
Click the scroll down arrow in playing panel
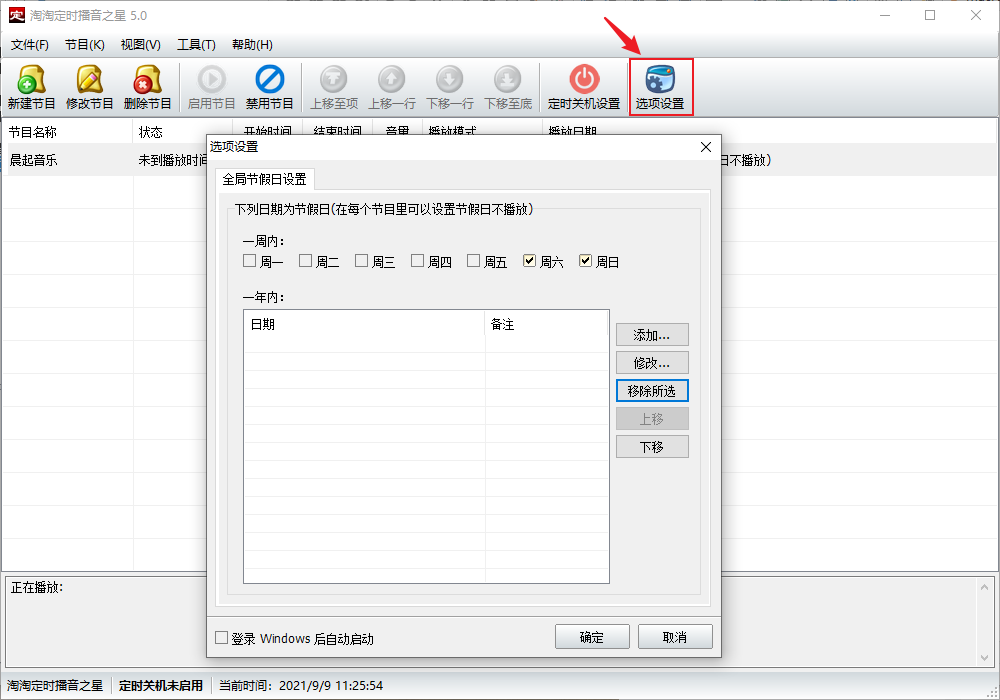coord(985,657)
